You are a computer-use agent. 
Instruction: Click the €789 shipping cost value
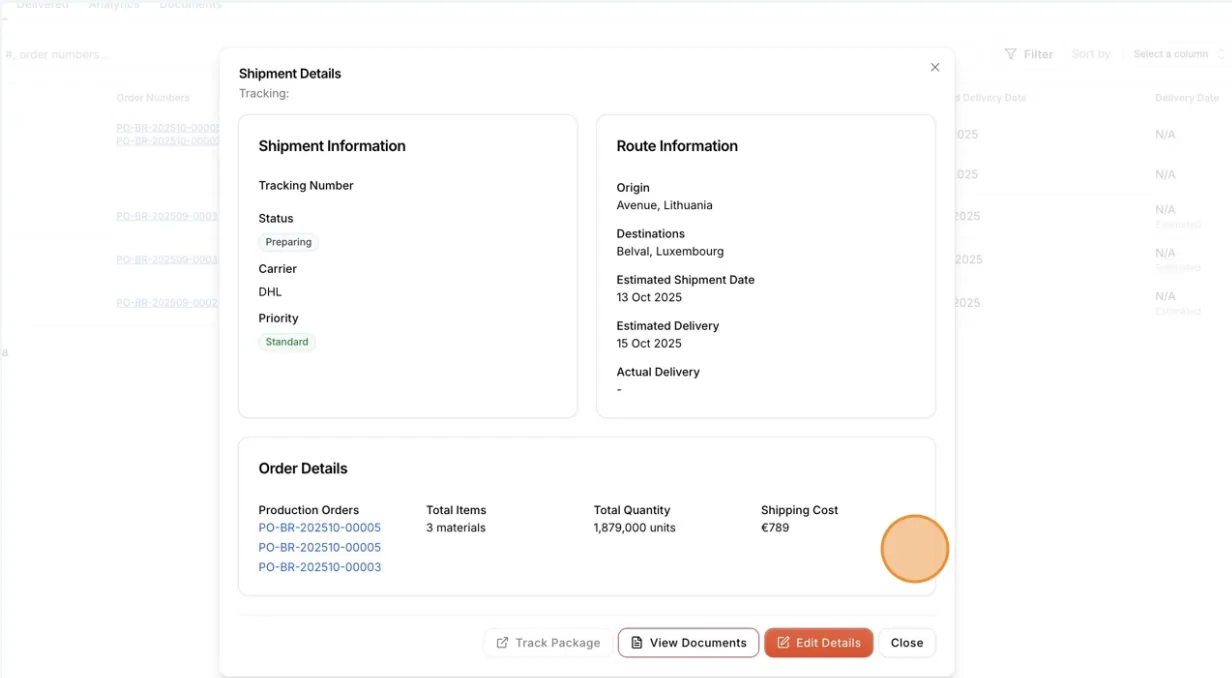(775, 528)
